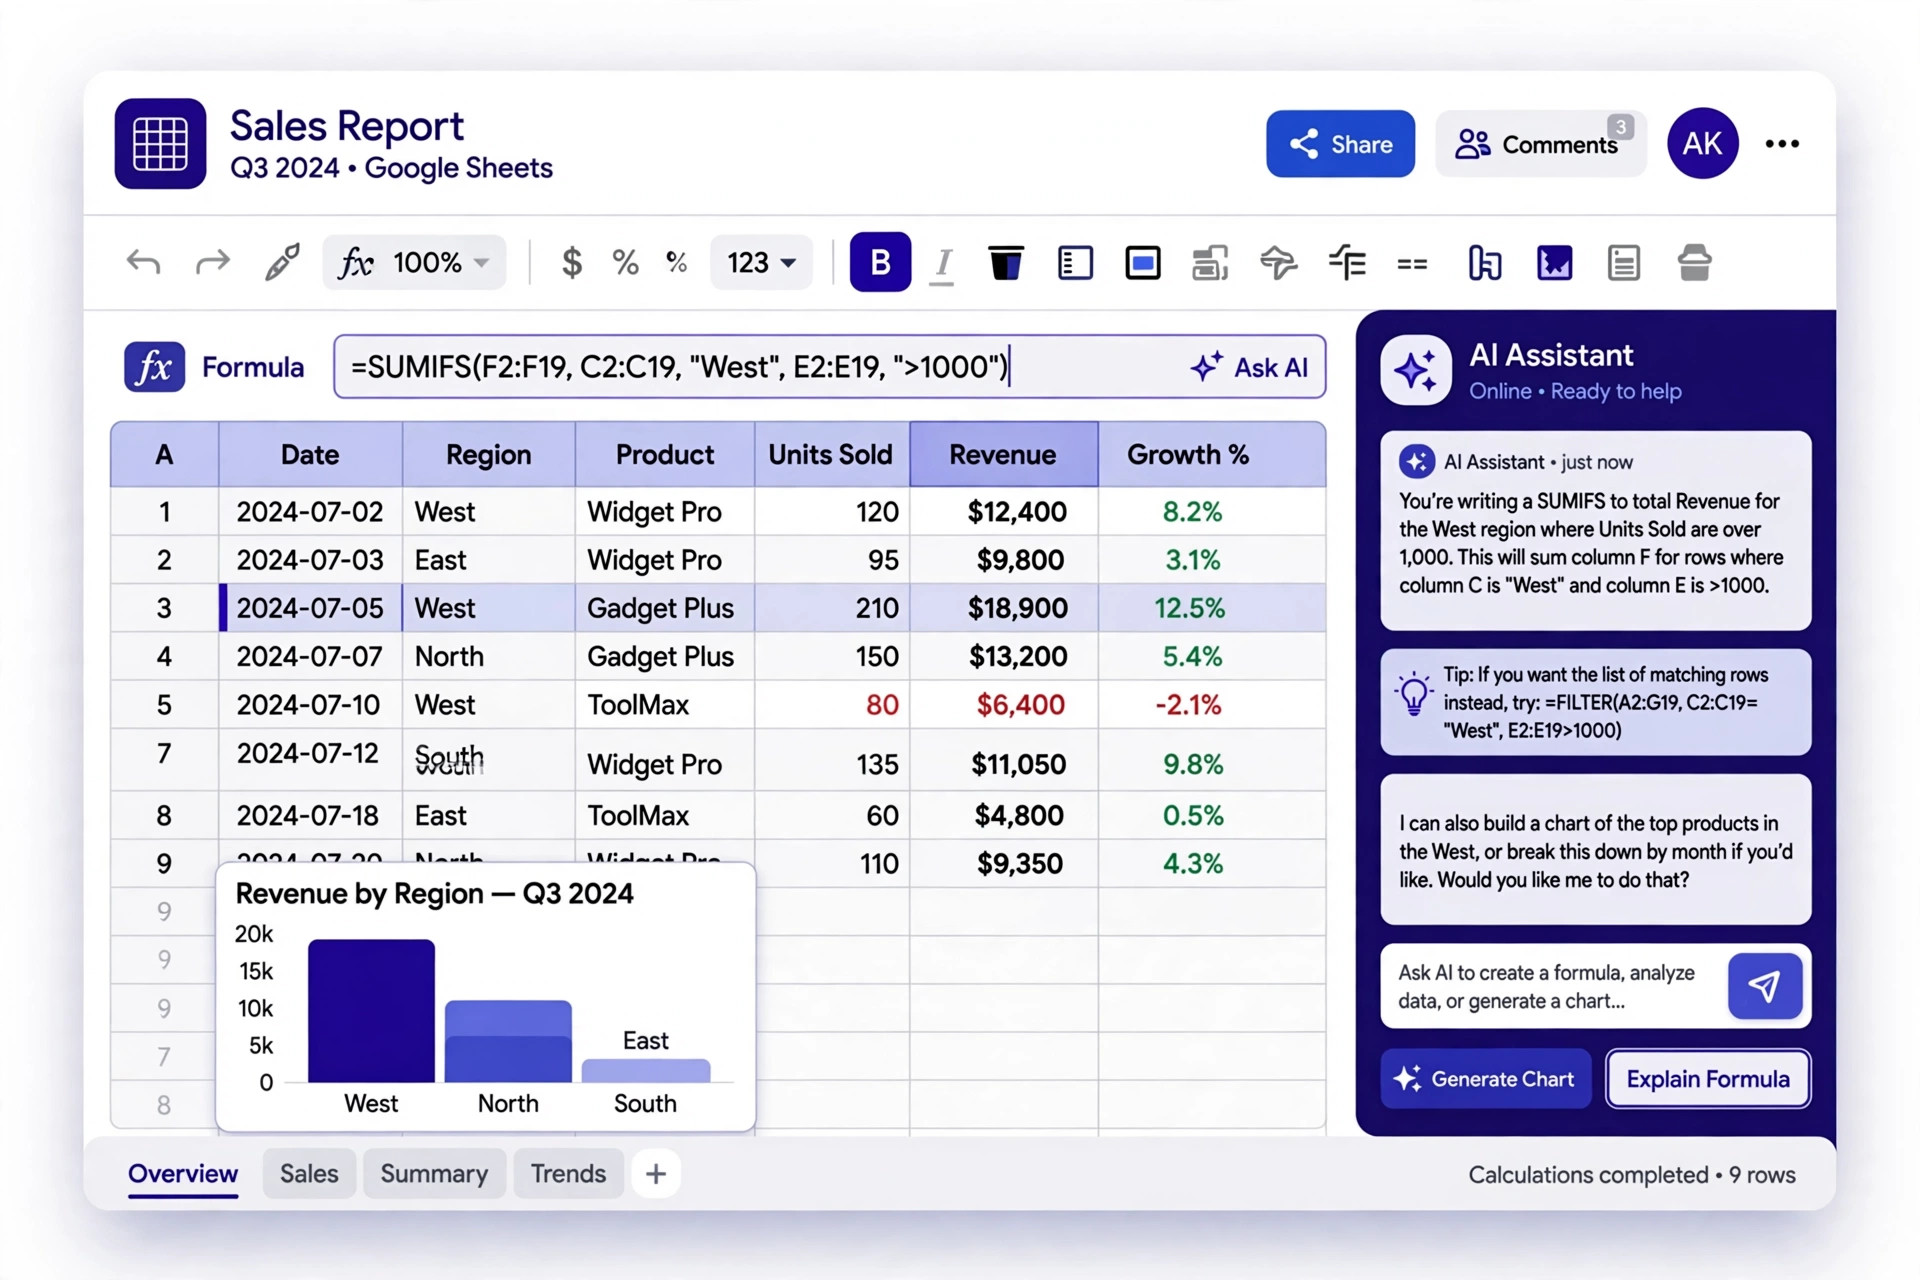Click the Units Sold column header
This screenshot has height=1280, width=1920.
(x=830, y=455)
